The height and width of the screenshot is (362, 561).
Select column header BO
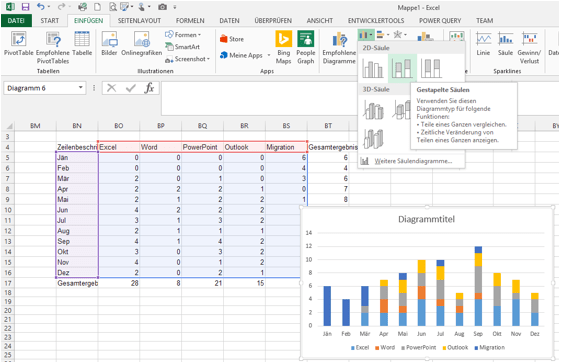pos(118,126)
